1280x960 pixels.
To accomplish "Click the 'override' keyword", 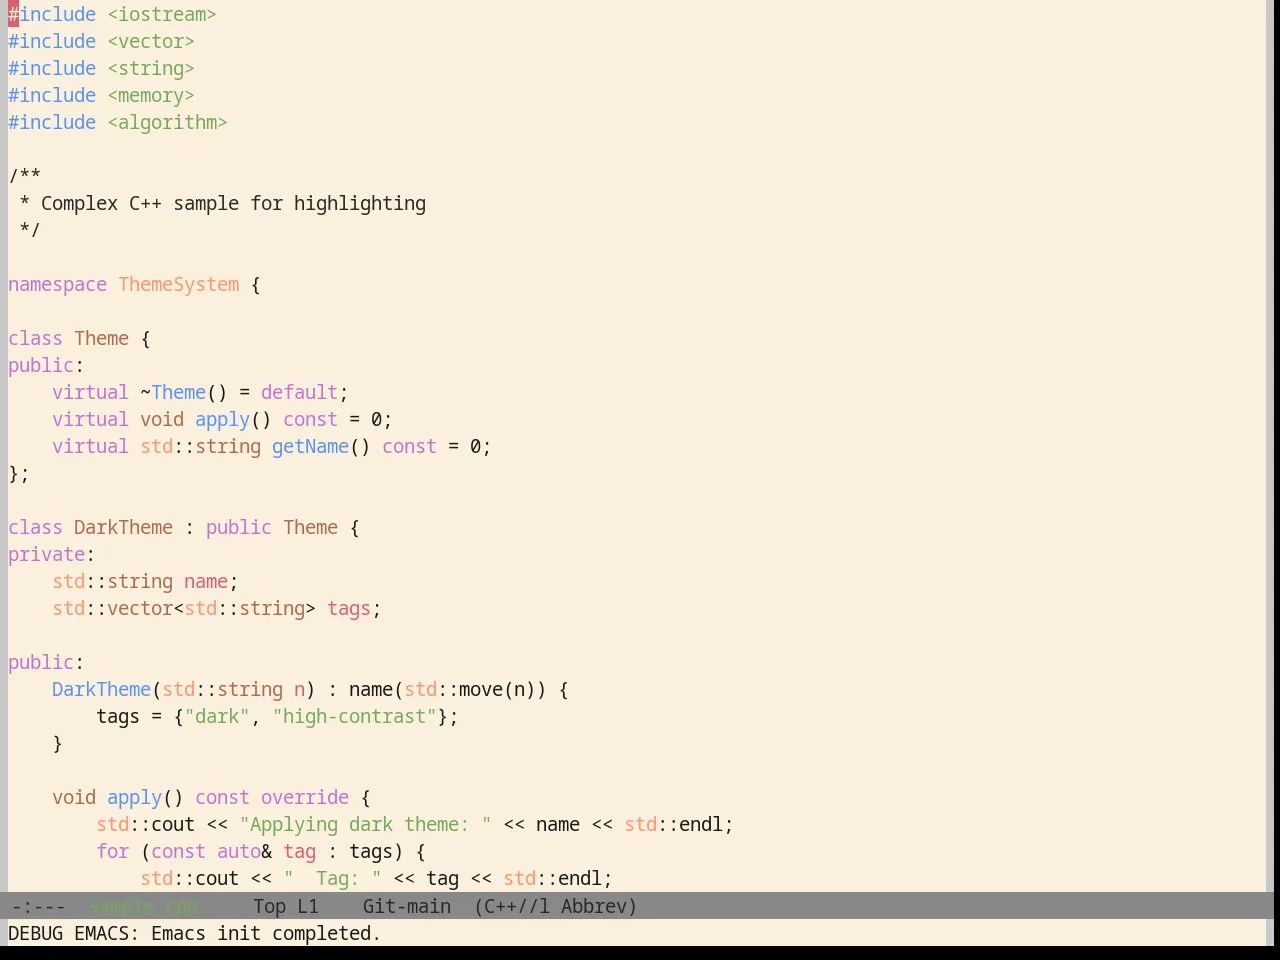I will coord(305,797).
